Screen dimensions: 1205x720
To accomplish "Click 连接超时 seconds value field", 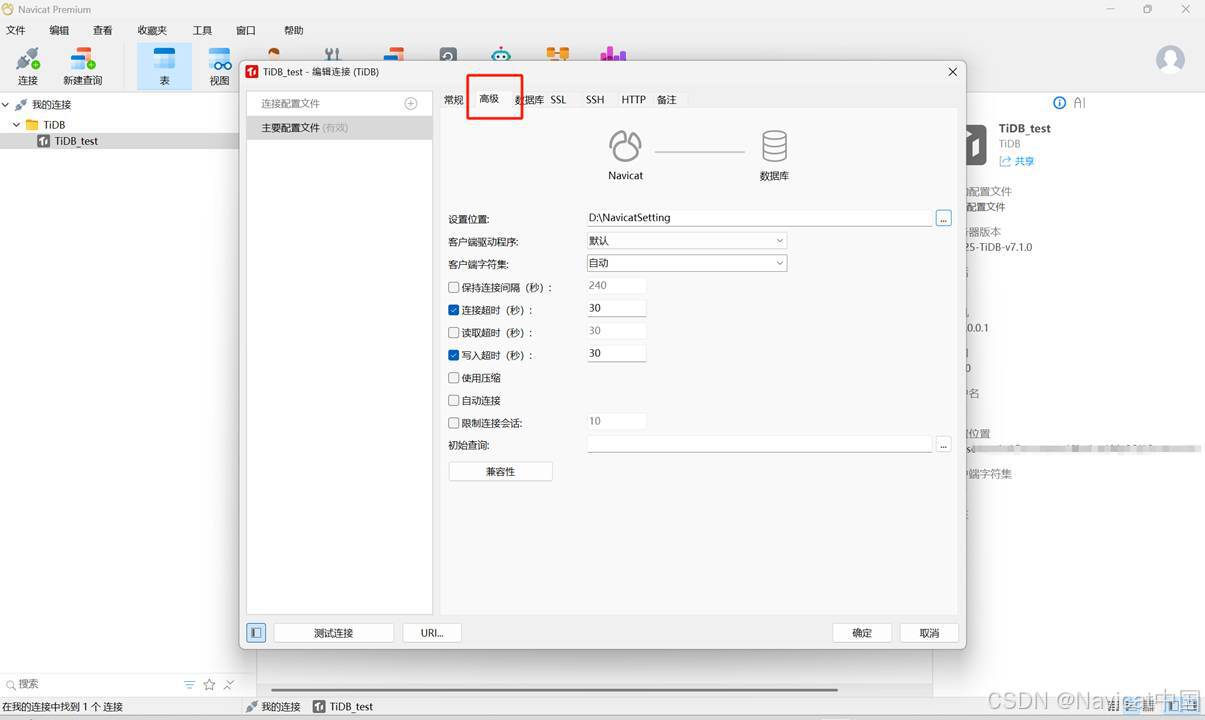I will (616, 308).
